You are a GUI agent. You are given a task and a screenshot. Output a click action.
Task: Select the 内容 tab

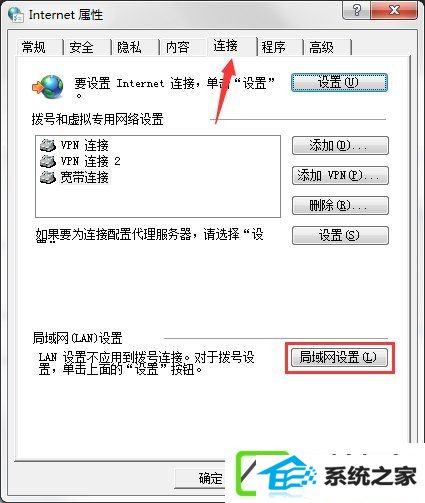point(178,47)
